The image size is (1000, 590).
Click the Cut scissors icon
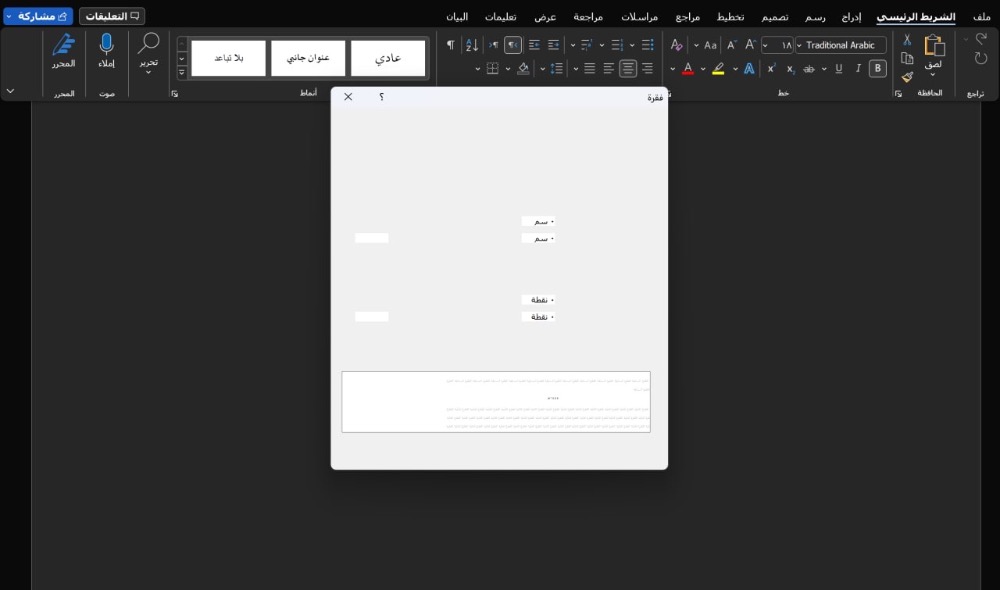click(907, 40)
